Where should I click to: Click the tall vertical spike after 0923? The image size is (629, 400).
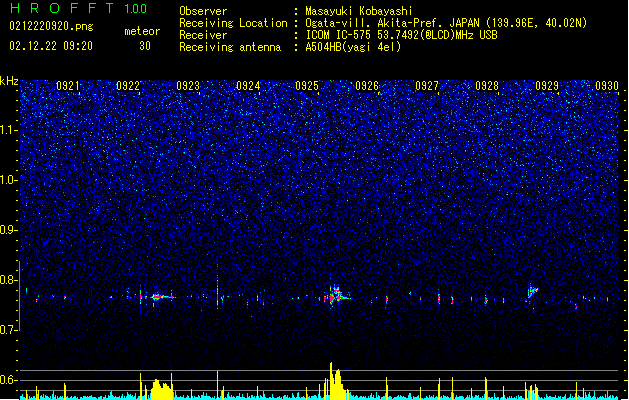[x=217, y=285]
